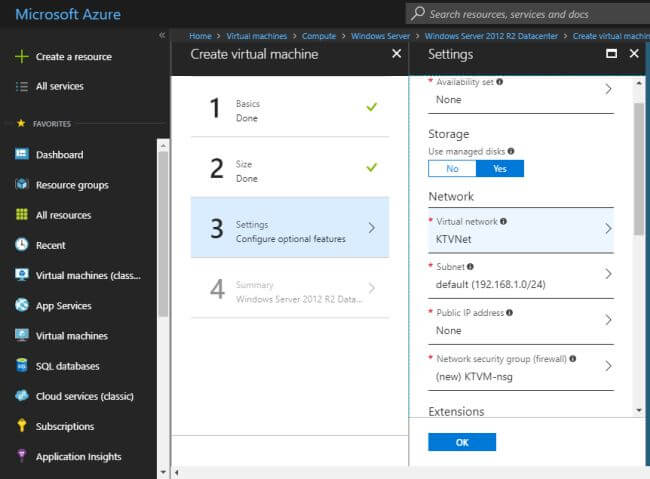The image size is (650, 479).
Task: Click the OK button
Action: 461,441
